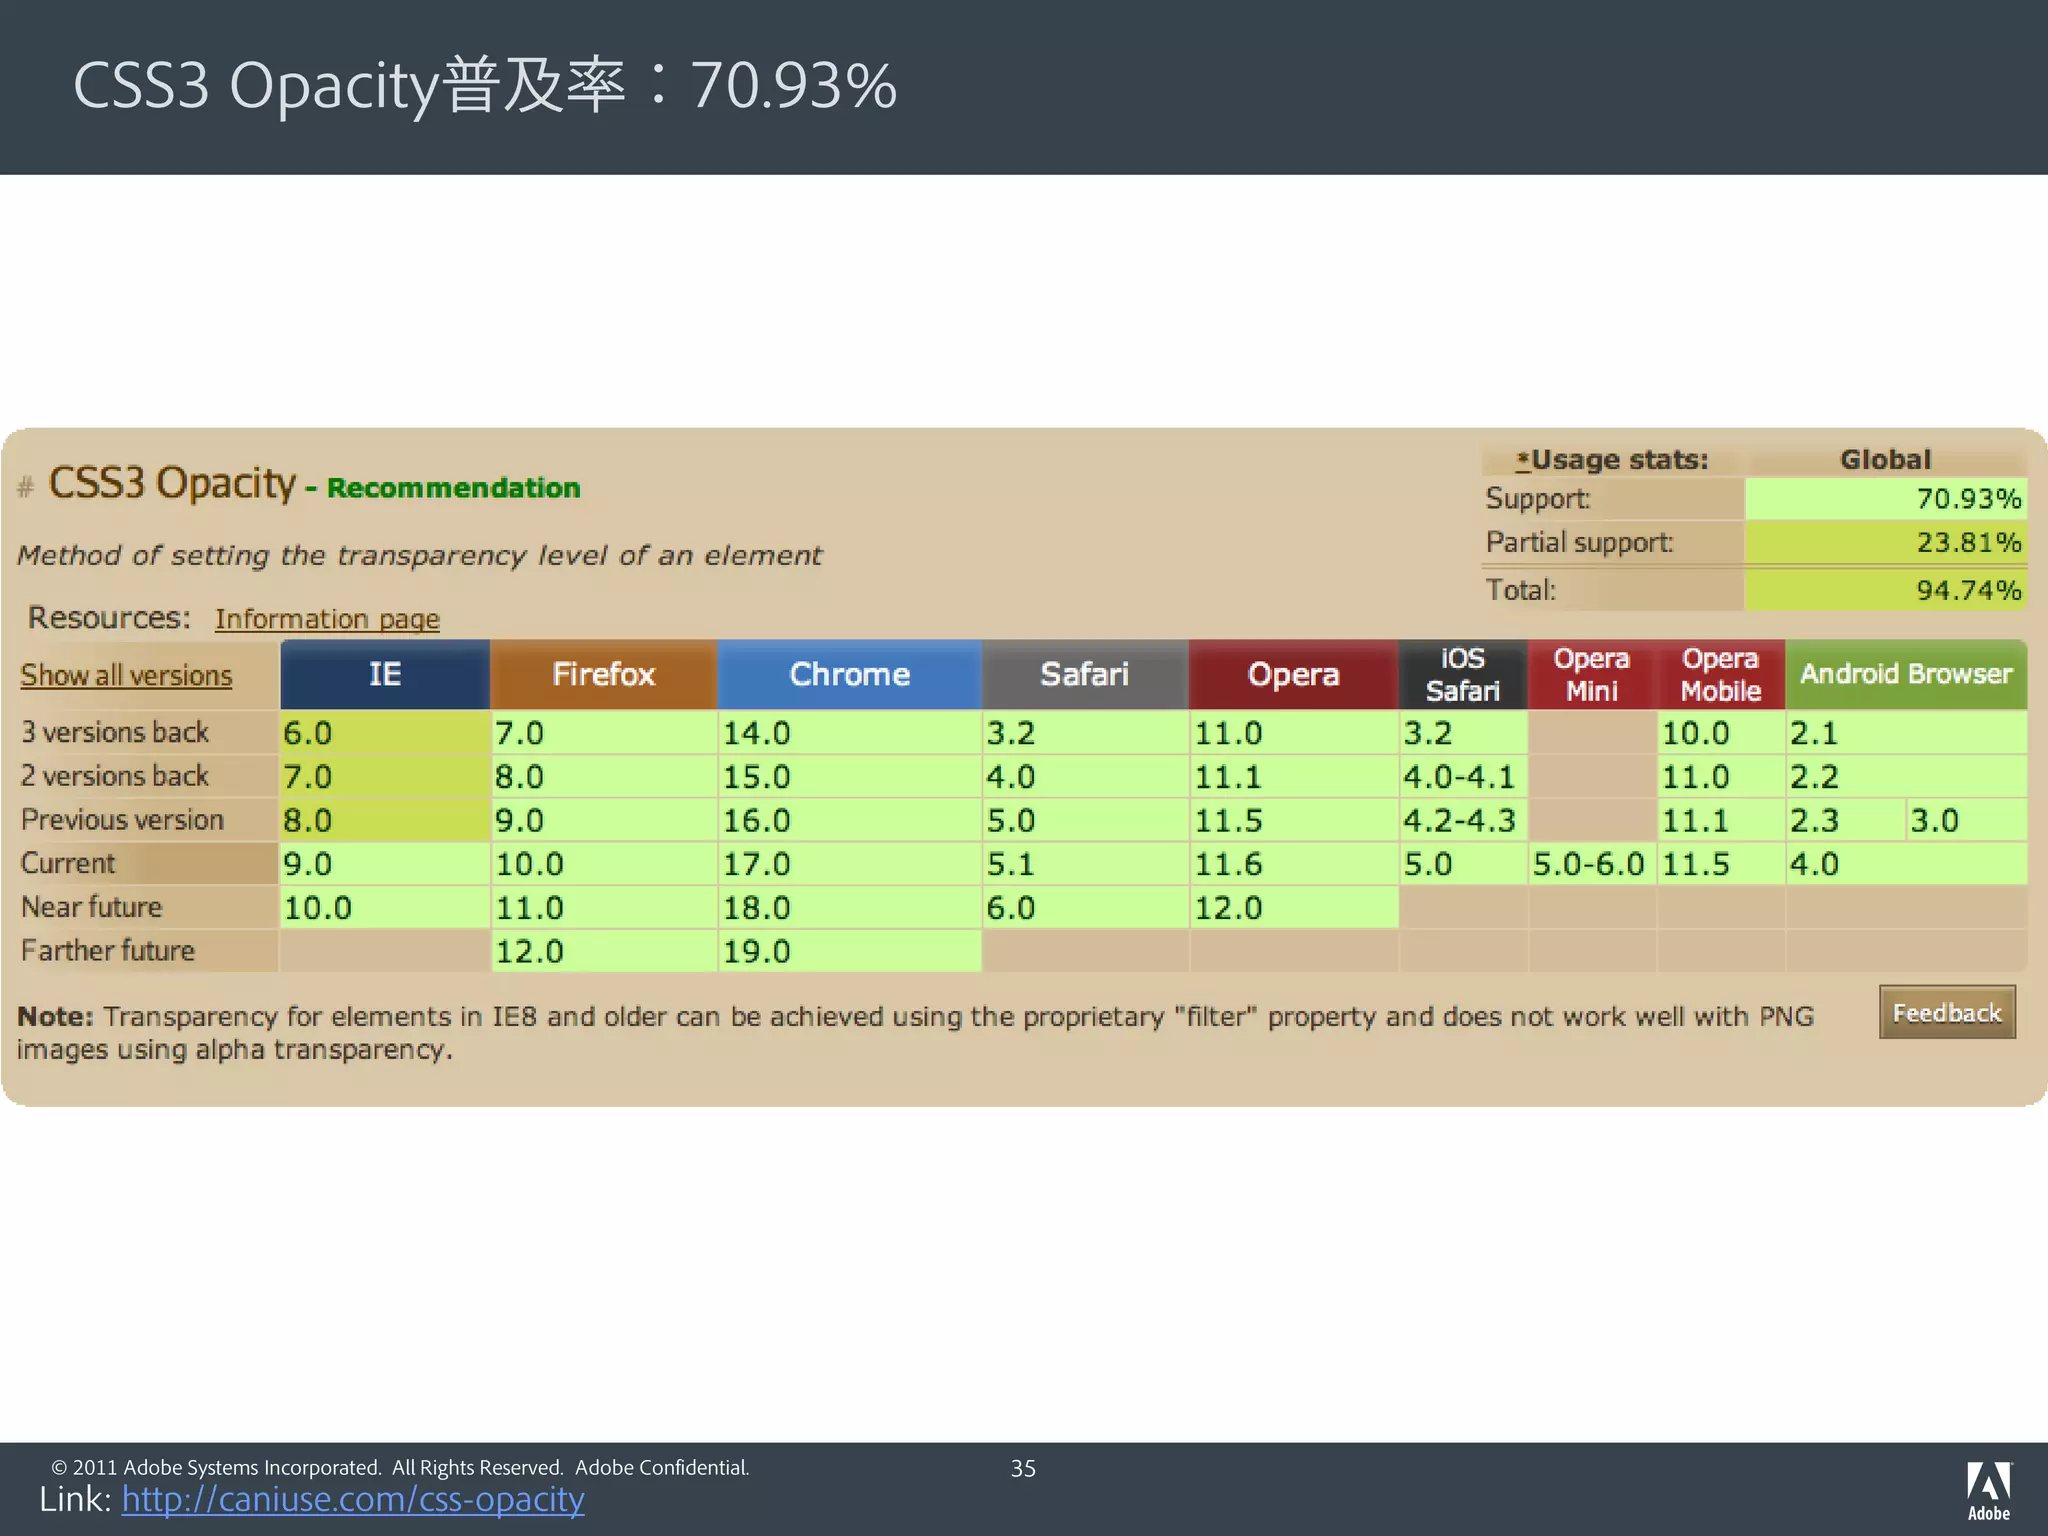Click Chrome current 17.0 cell
Screen dimensions: 2048x1536
point(850,863)
